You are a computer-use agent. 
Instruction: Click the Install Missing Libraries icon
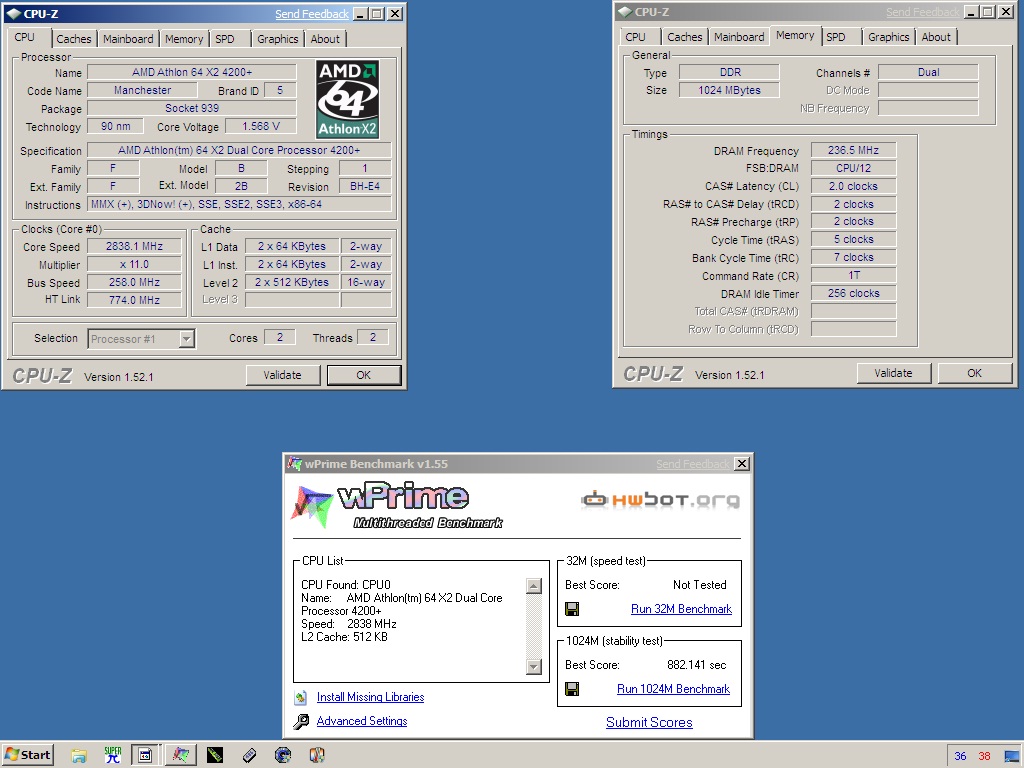[x=300, y=697]
